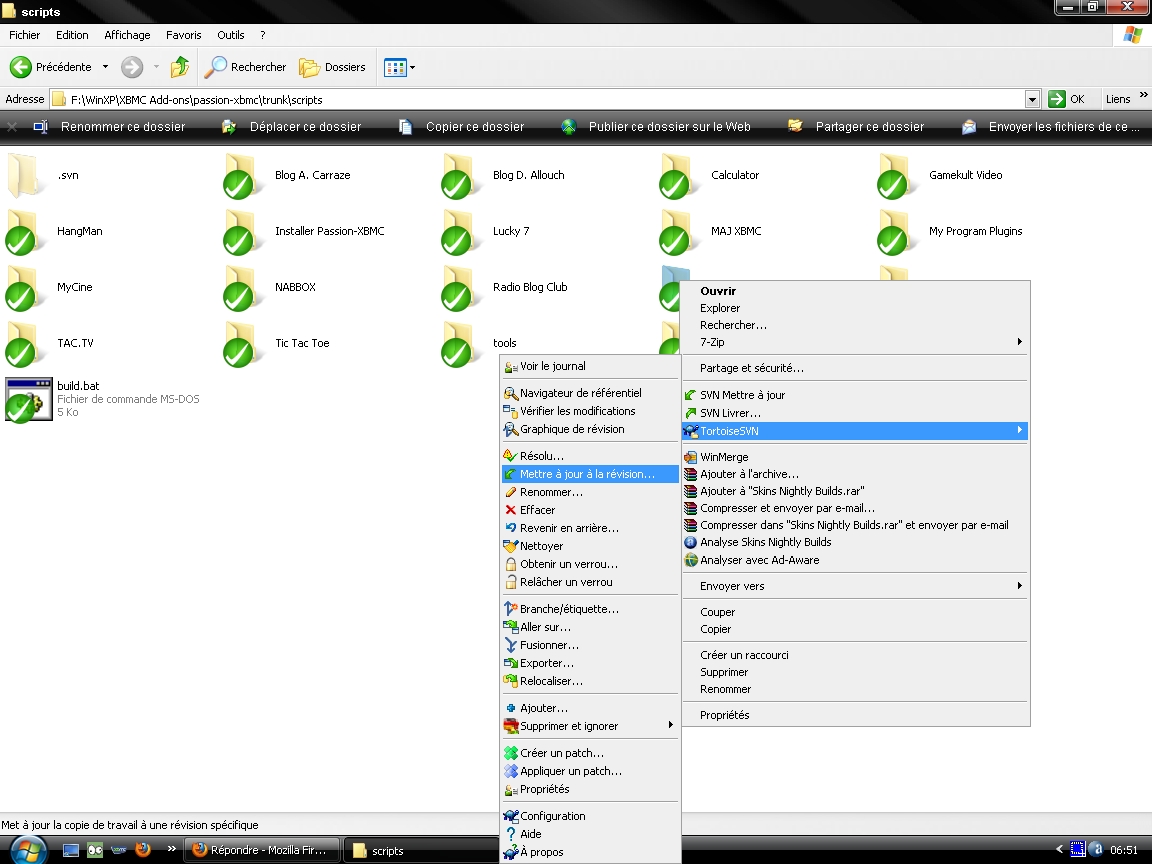Viewport: 1152px width, 864px height.
Task: Select the Blog A. Carraze folder icon
Action: coord(242,177)
